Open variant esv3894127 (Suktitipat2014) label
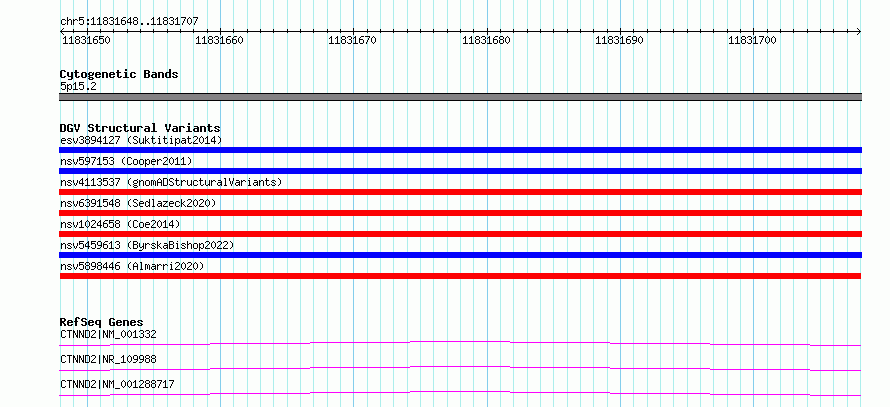The width and height of the screenshot is (890, 407). point(141,140)
